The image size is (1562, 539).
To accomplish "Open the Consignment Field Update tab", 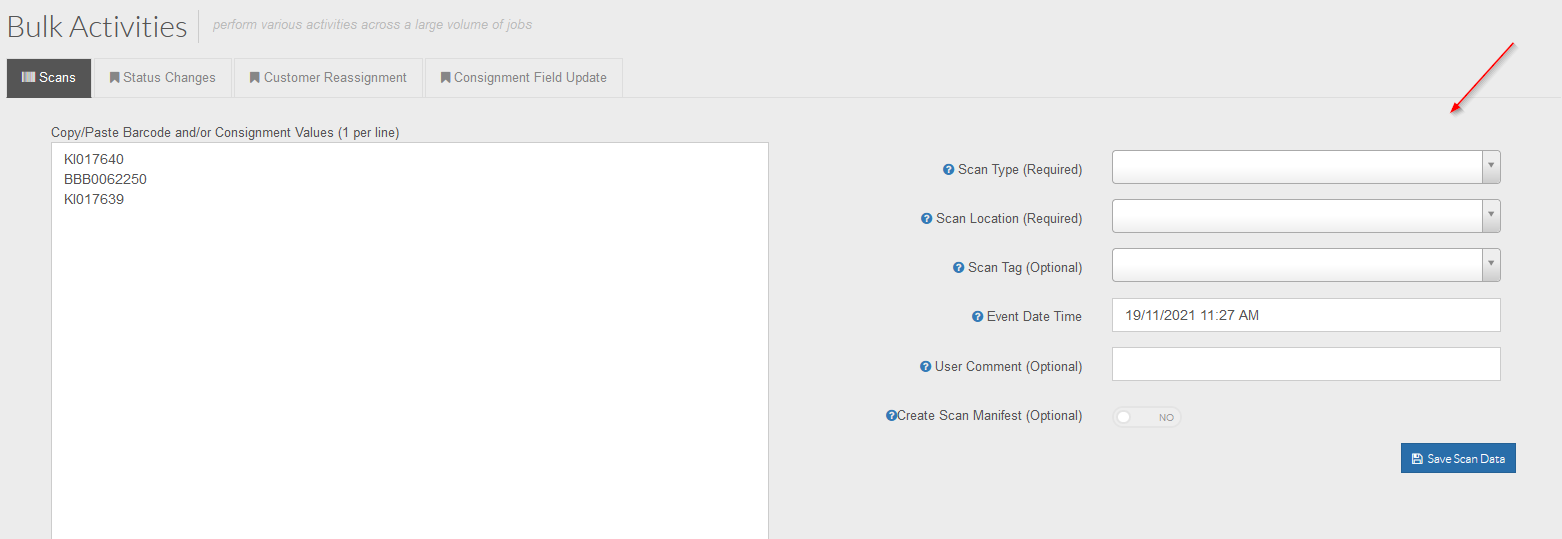I will [x=524, y=78].
